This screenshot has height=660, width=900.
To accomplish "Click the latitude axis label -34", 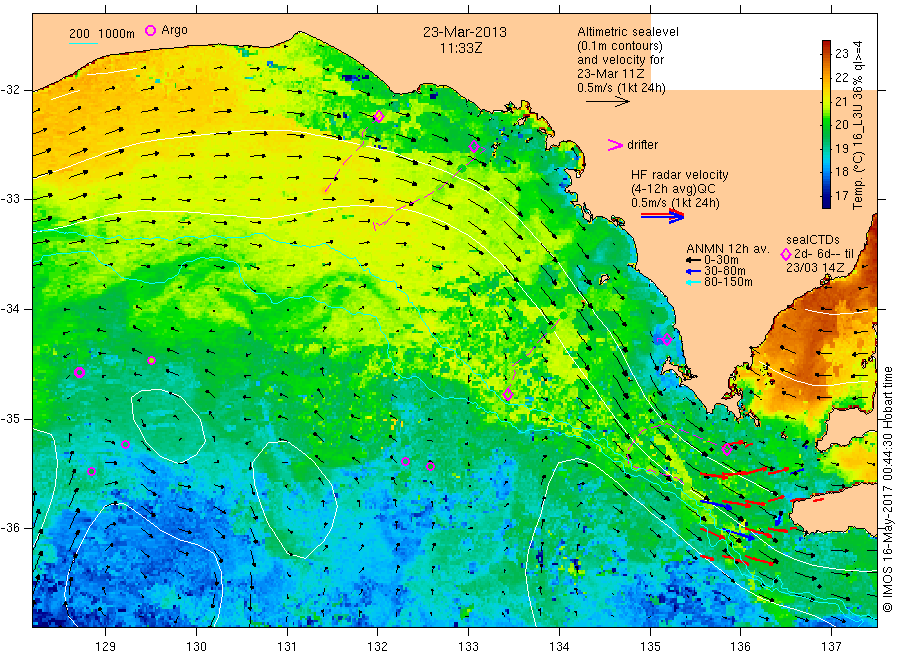I will (10, 309).
